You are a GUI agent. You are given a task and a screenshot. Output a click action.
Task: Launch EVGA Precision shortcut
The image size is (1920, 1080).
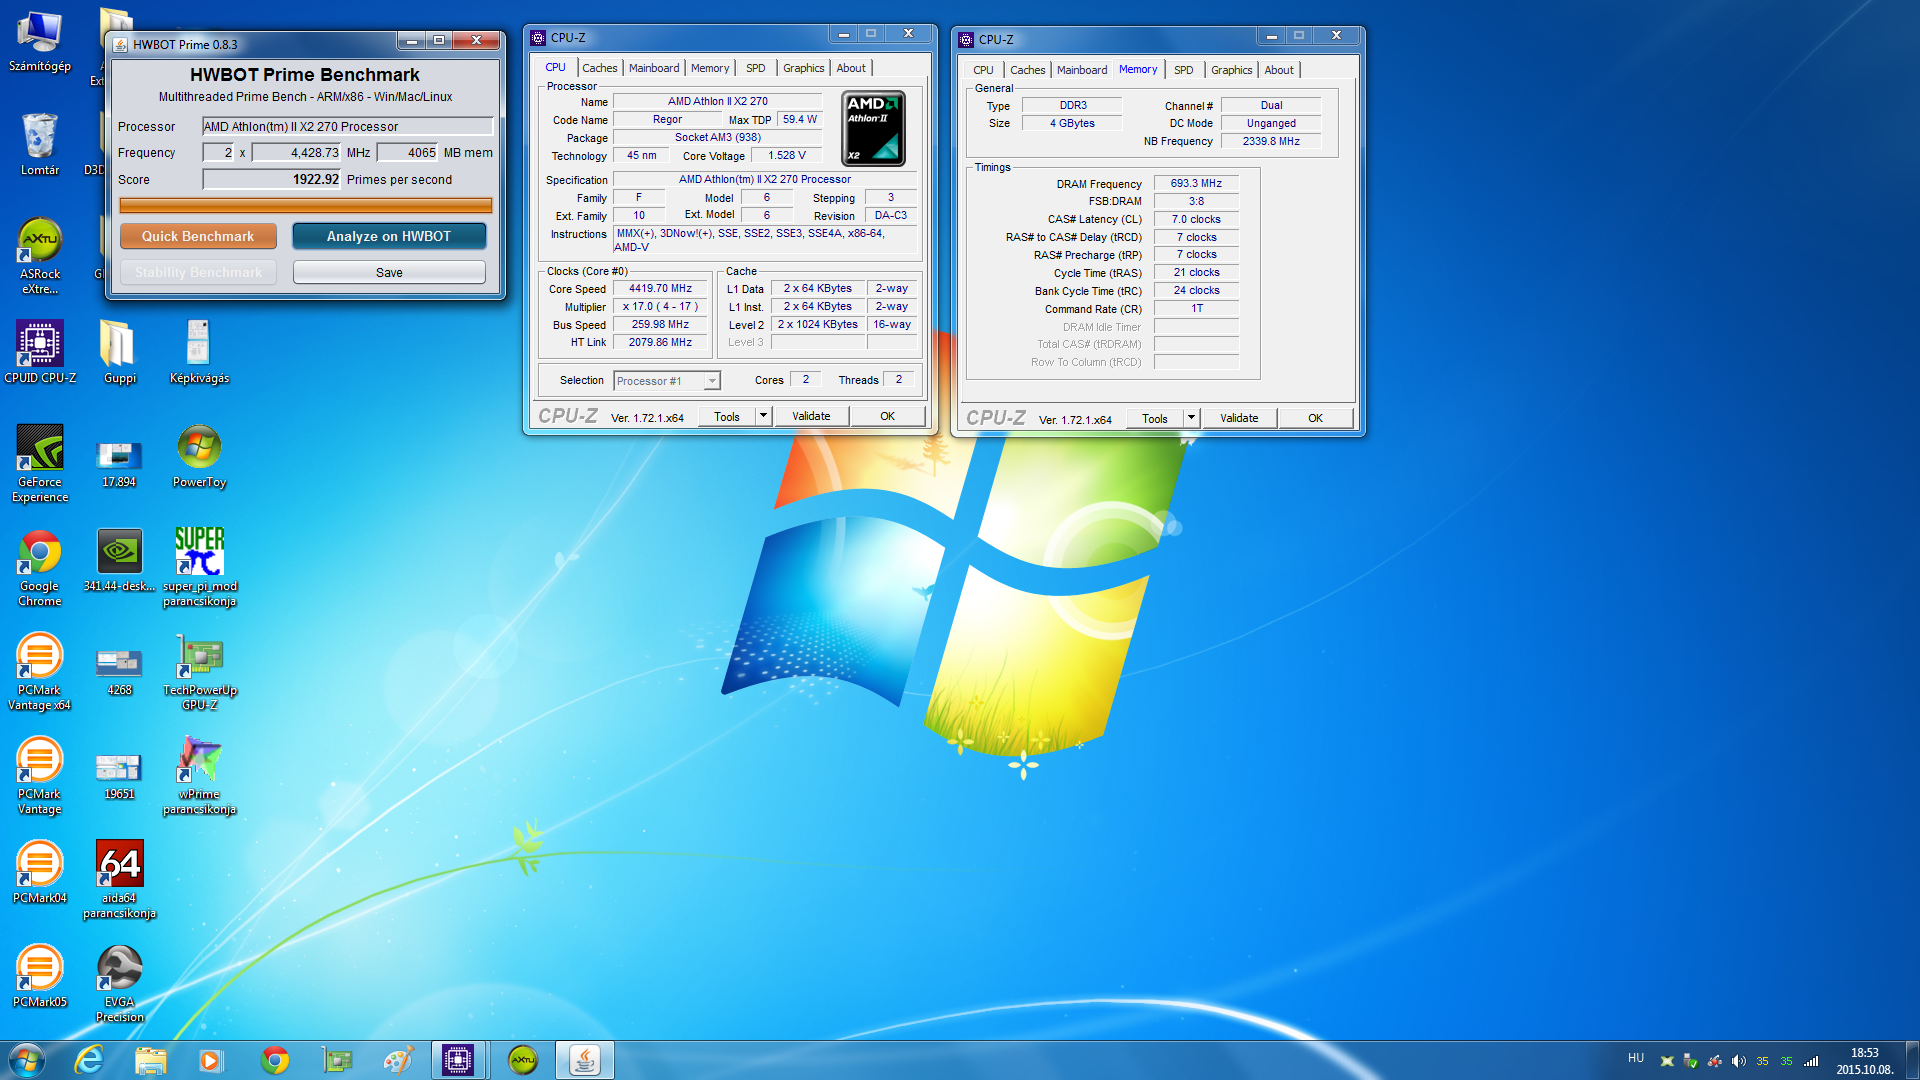click(x=119, y=983)
